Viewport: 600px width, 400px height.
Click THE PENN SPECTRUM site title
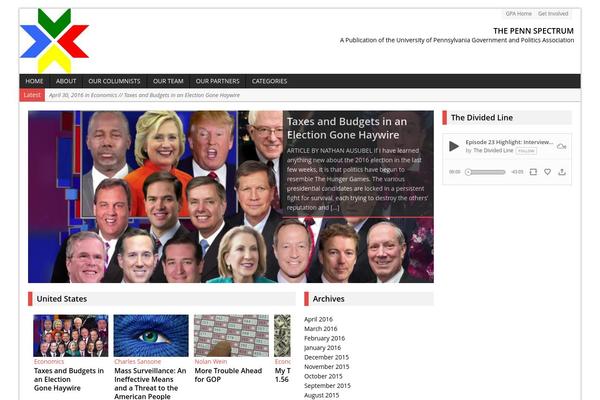tap(533, 31)
